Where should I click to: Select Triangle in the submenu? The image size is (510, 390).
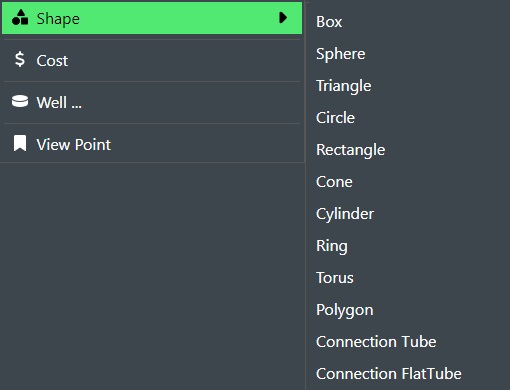click(344, 86)
